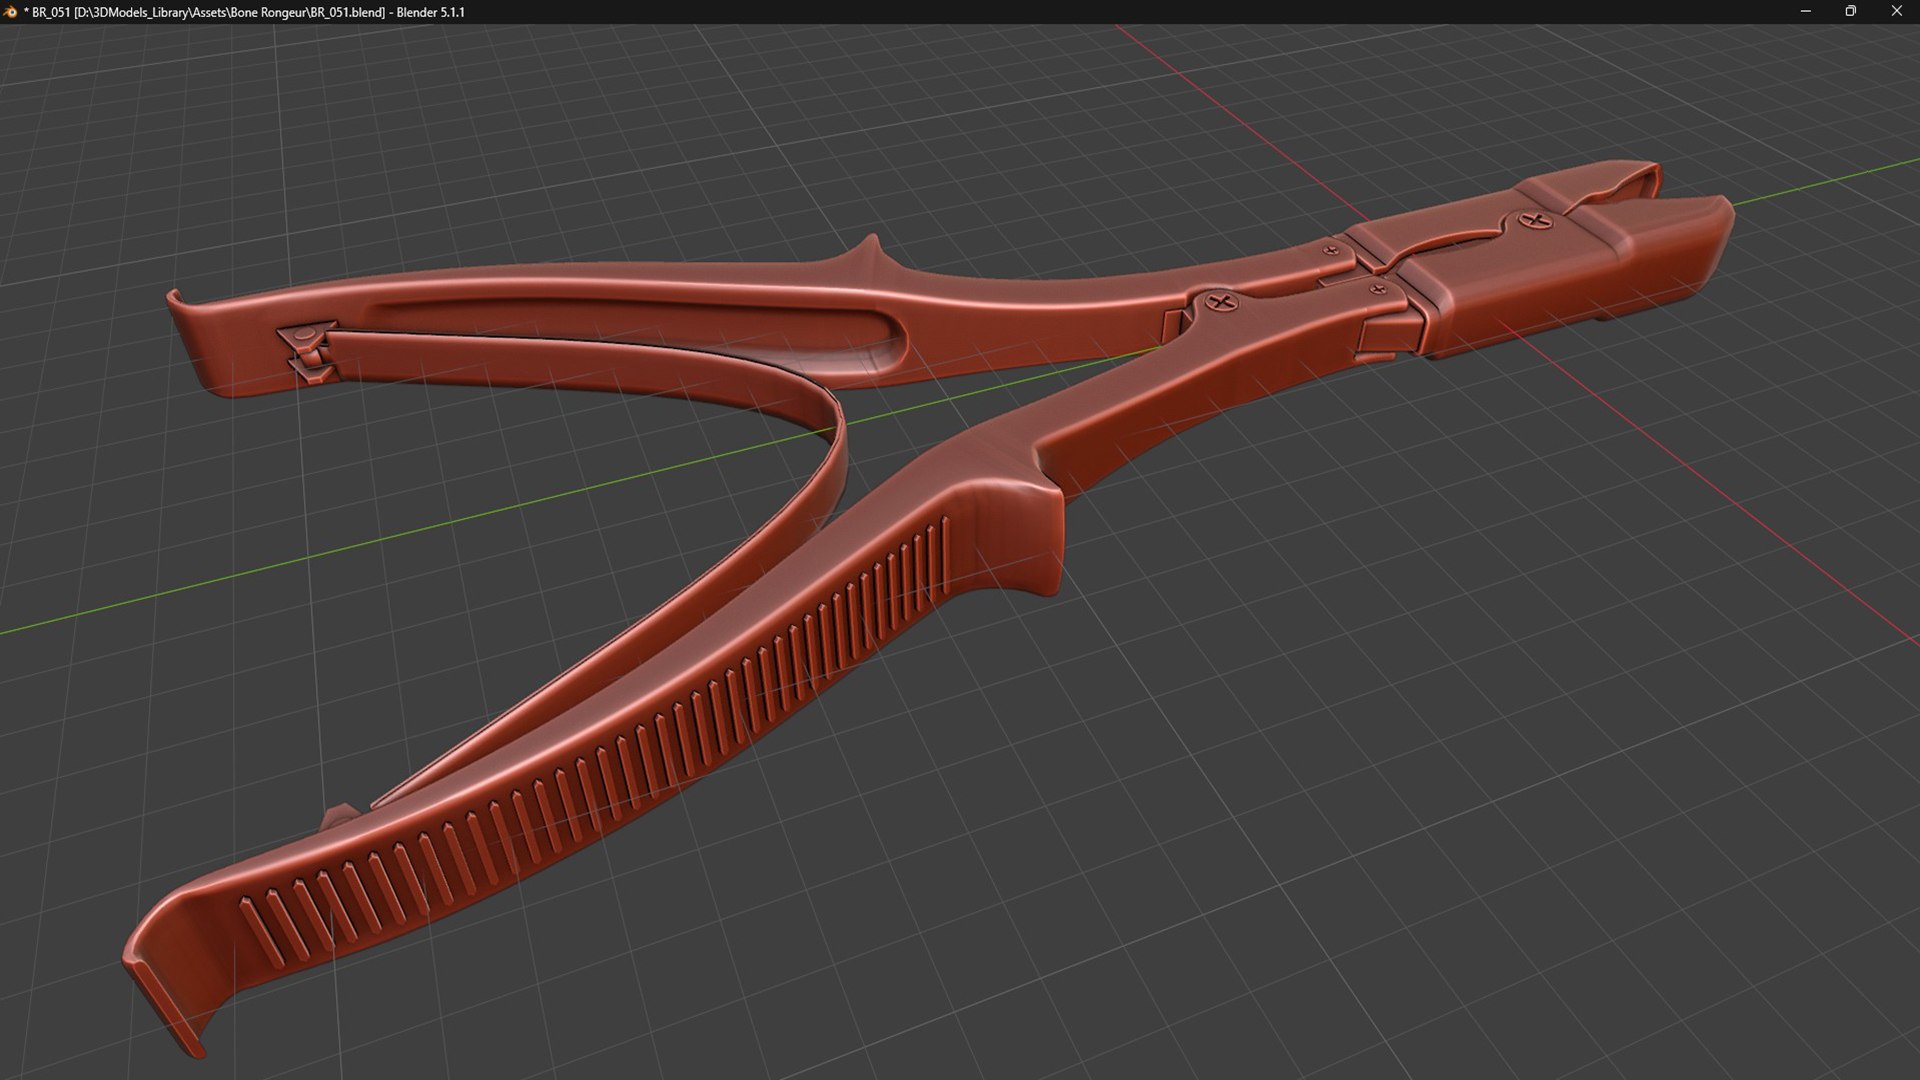Click the Blender logo icon in title bar
This screenshot has height=1080, width=1920.
coord(11,12)
